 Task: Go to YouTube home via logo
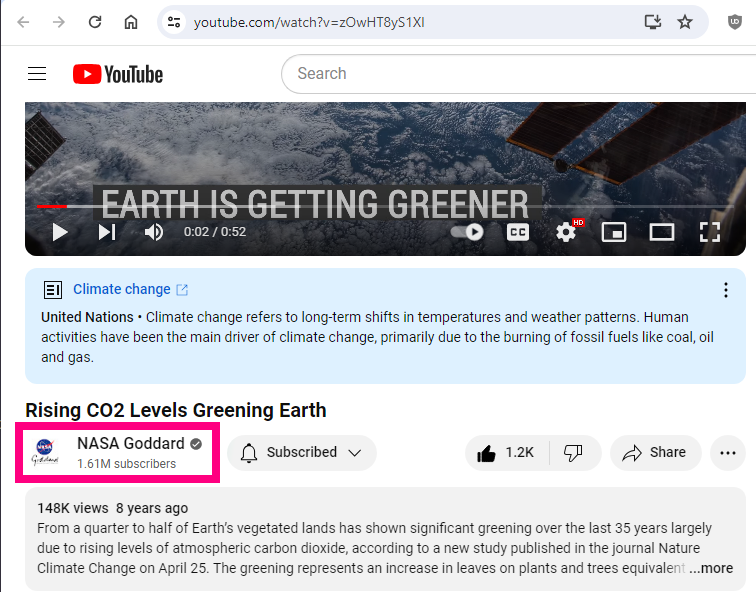[x=118, y=74]
